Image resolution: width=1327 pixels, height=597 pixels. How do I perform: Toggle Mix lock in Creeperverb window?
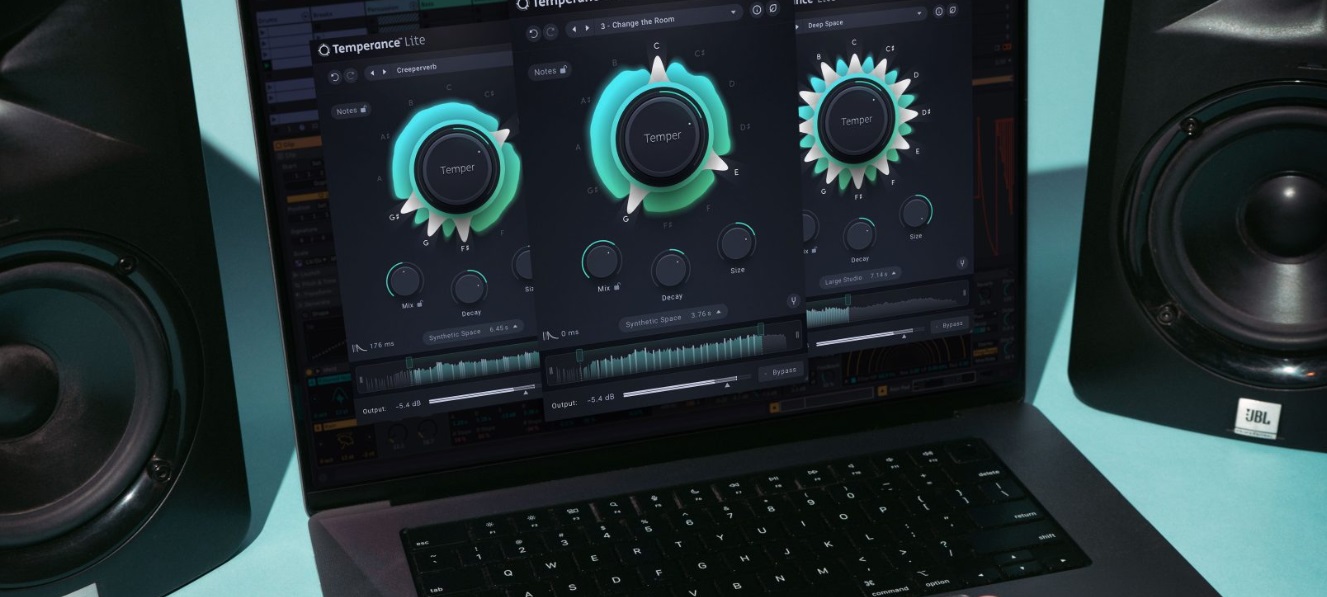(419, 303)
